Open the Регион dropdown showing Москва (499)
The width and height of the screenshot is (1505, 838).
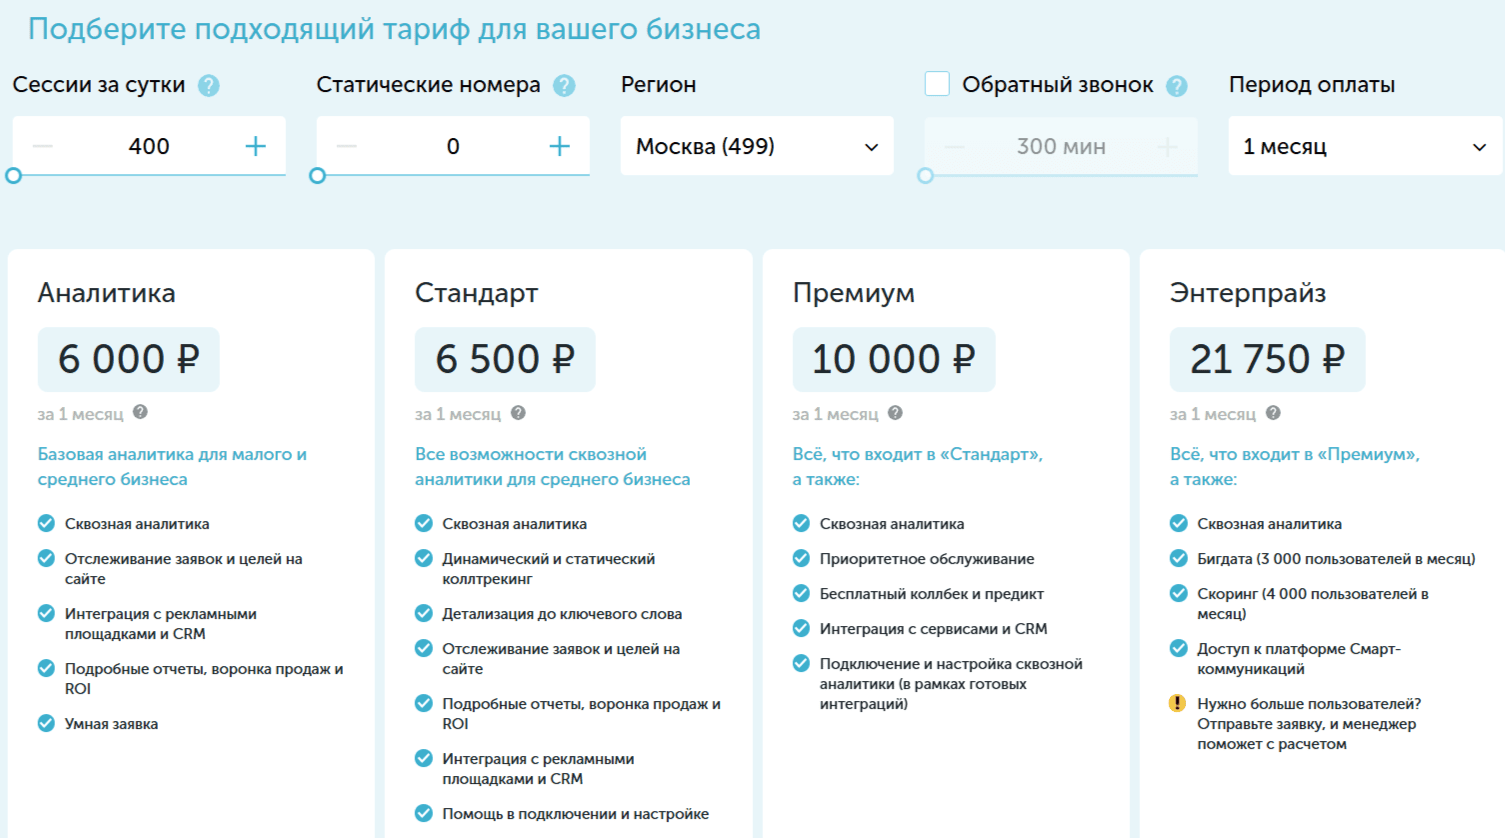[x=756, y=145]
